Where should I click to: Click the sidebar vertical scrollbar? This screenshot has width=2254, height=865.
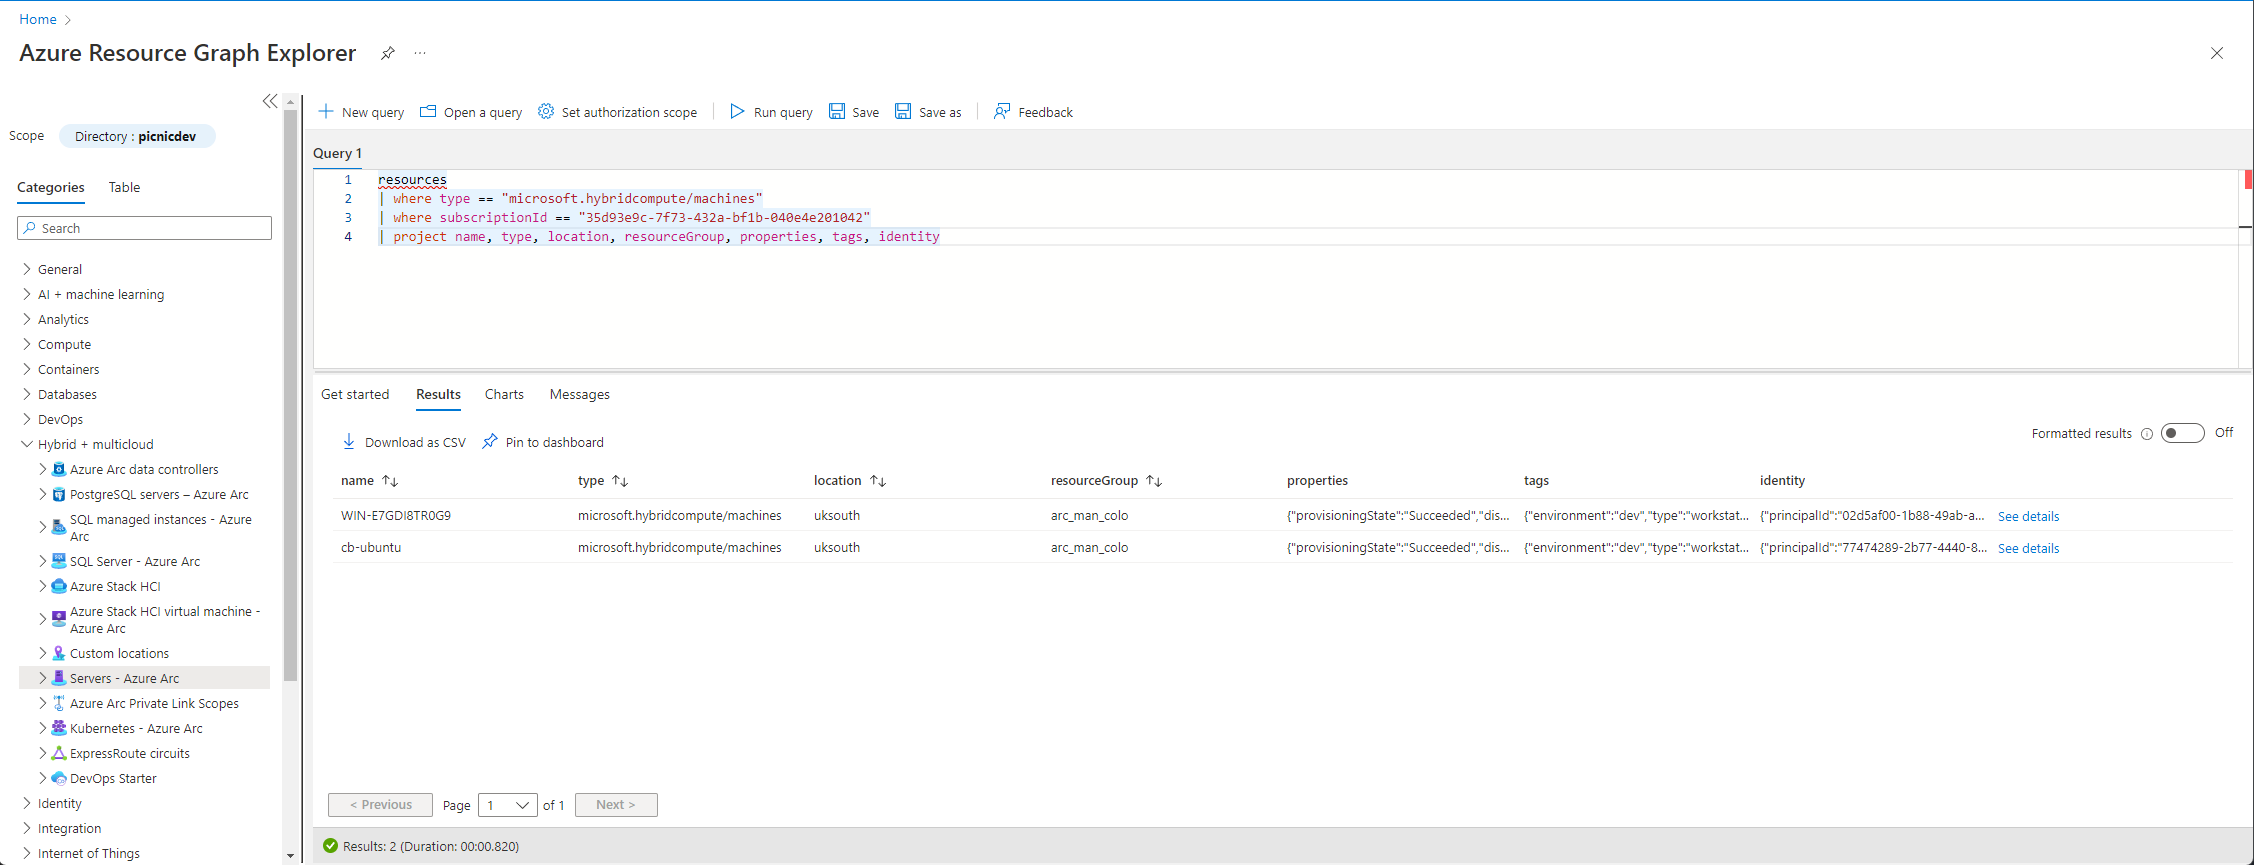tap(291, 395)
